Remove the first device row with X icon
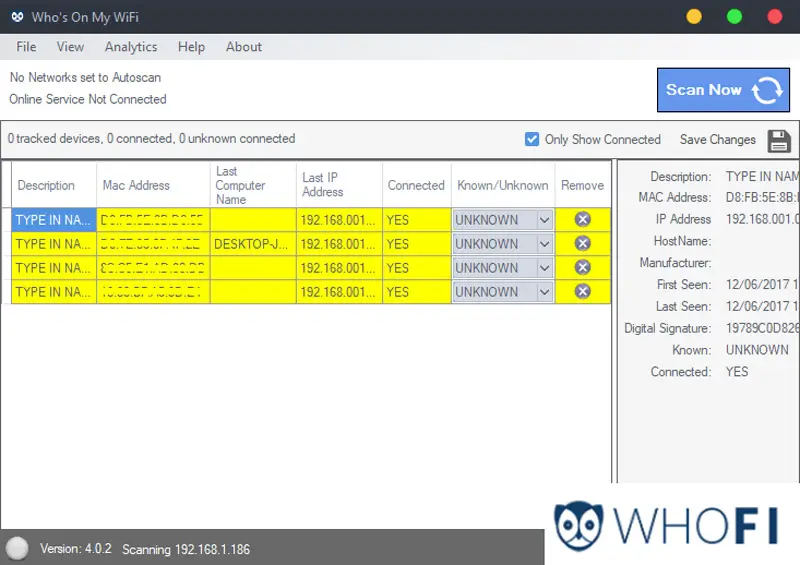The width and height of the screenshot is (800, 565). 582,219
